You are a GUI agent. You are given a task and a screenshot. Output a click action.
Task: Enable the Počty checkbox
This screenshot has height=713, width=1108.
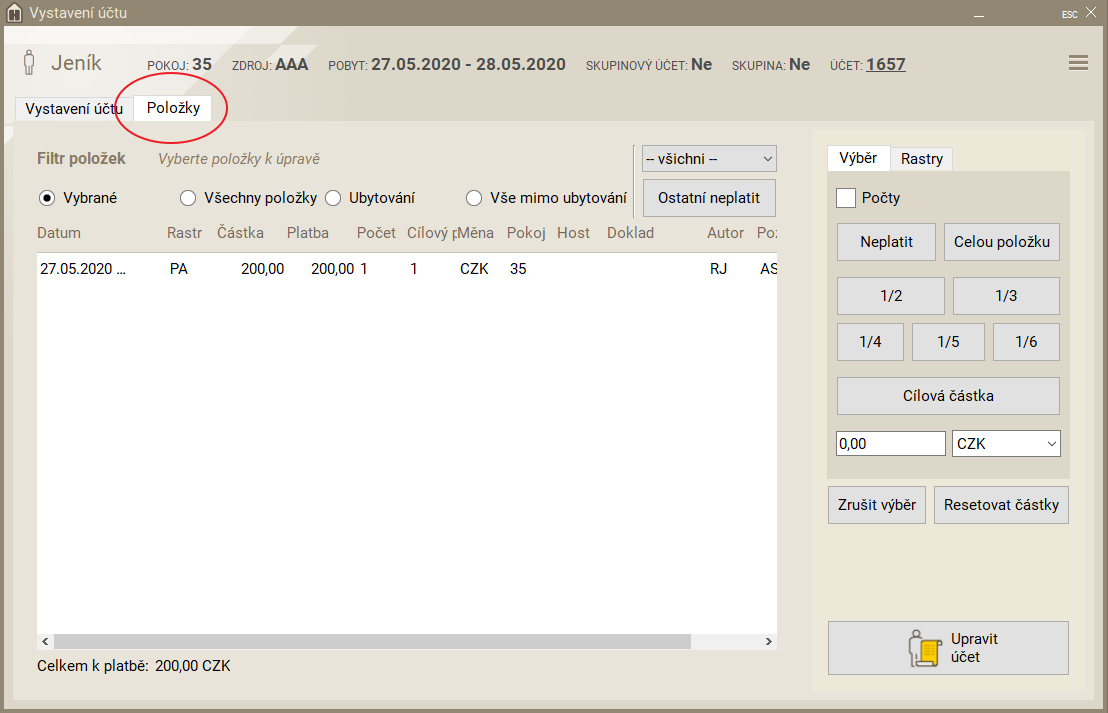click(x=846, y=198)
